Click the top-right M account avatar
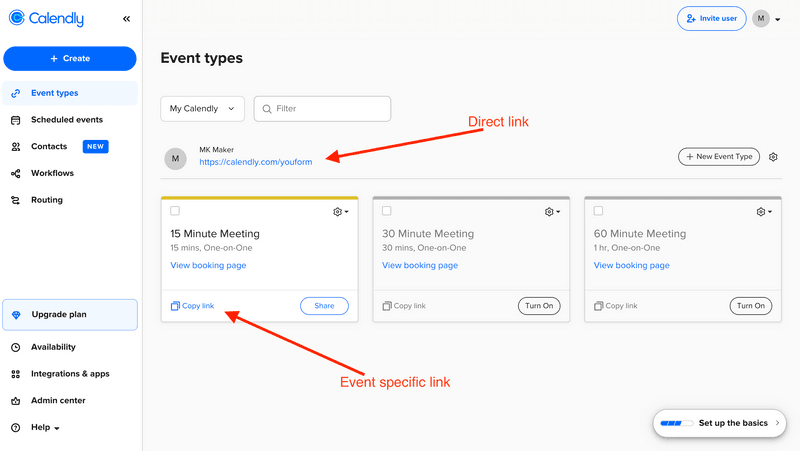The width and height of the screenshot is (800, 451). [x=761, y=18]
